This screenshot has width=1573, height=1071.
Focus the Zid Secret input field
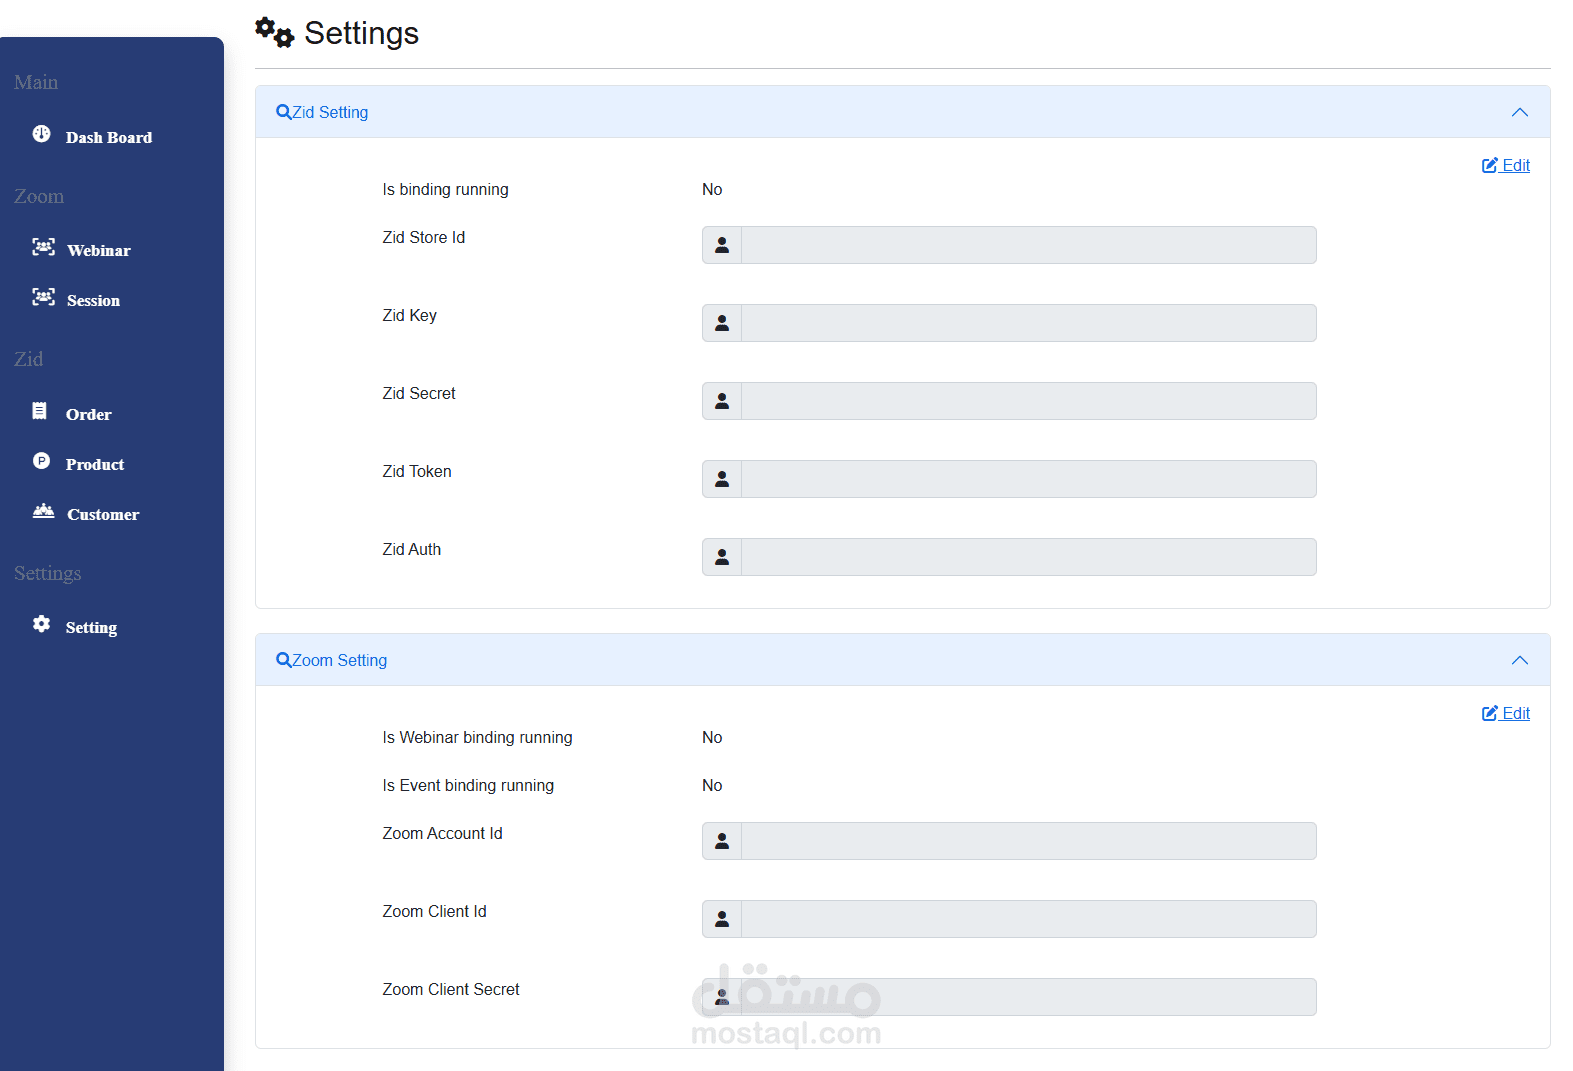[x=1028, y=401]
